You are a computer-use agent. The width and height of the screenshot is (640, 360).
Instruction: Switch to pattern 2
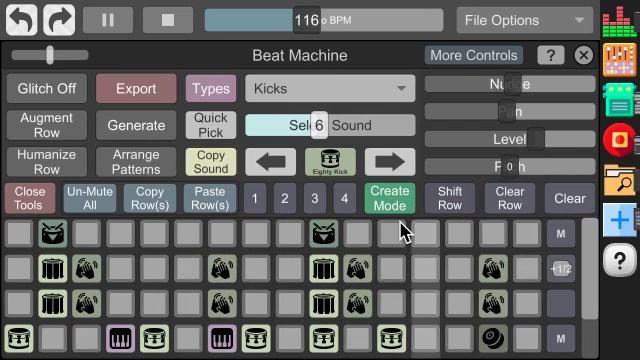pyautogui.click(x=285, y=198)
